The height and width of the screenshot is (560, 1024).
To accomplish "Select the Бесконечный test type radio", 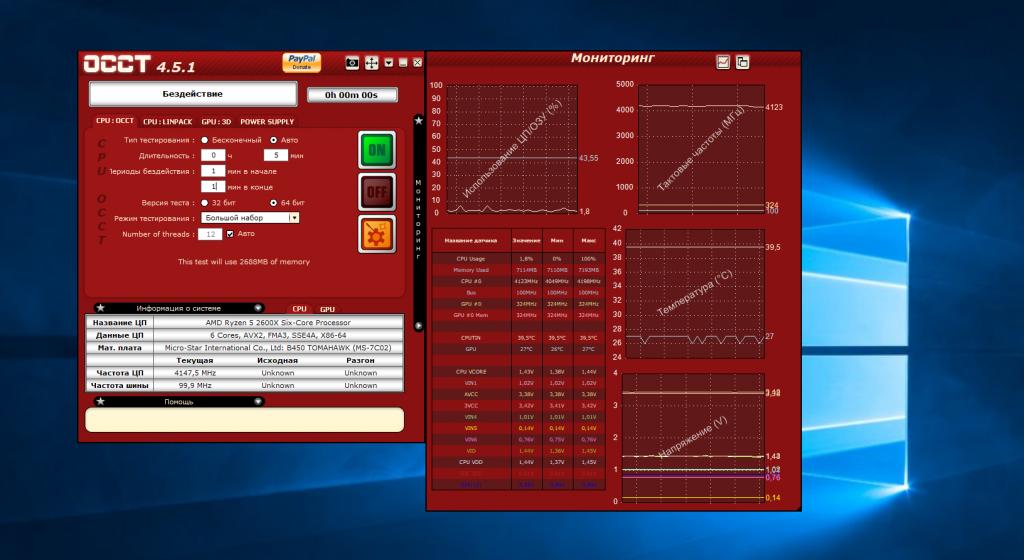I will (x=204, y=140).
